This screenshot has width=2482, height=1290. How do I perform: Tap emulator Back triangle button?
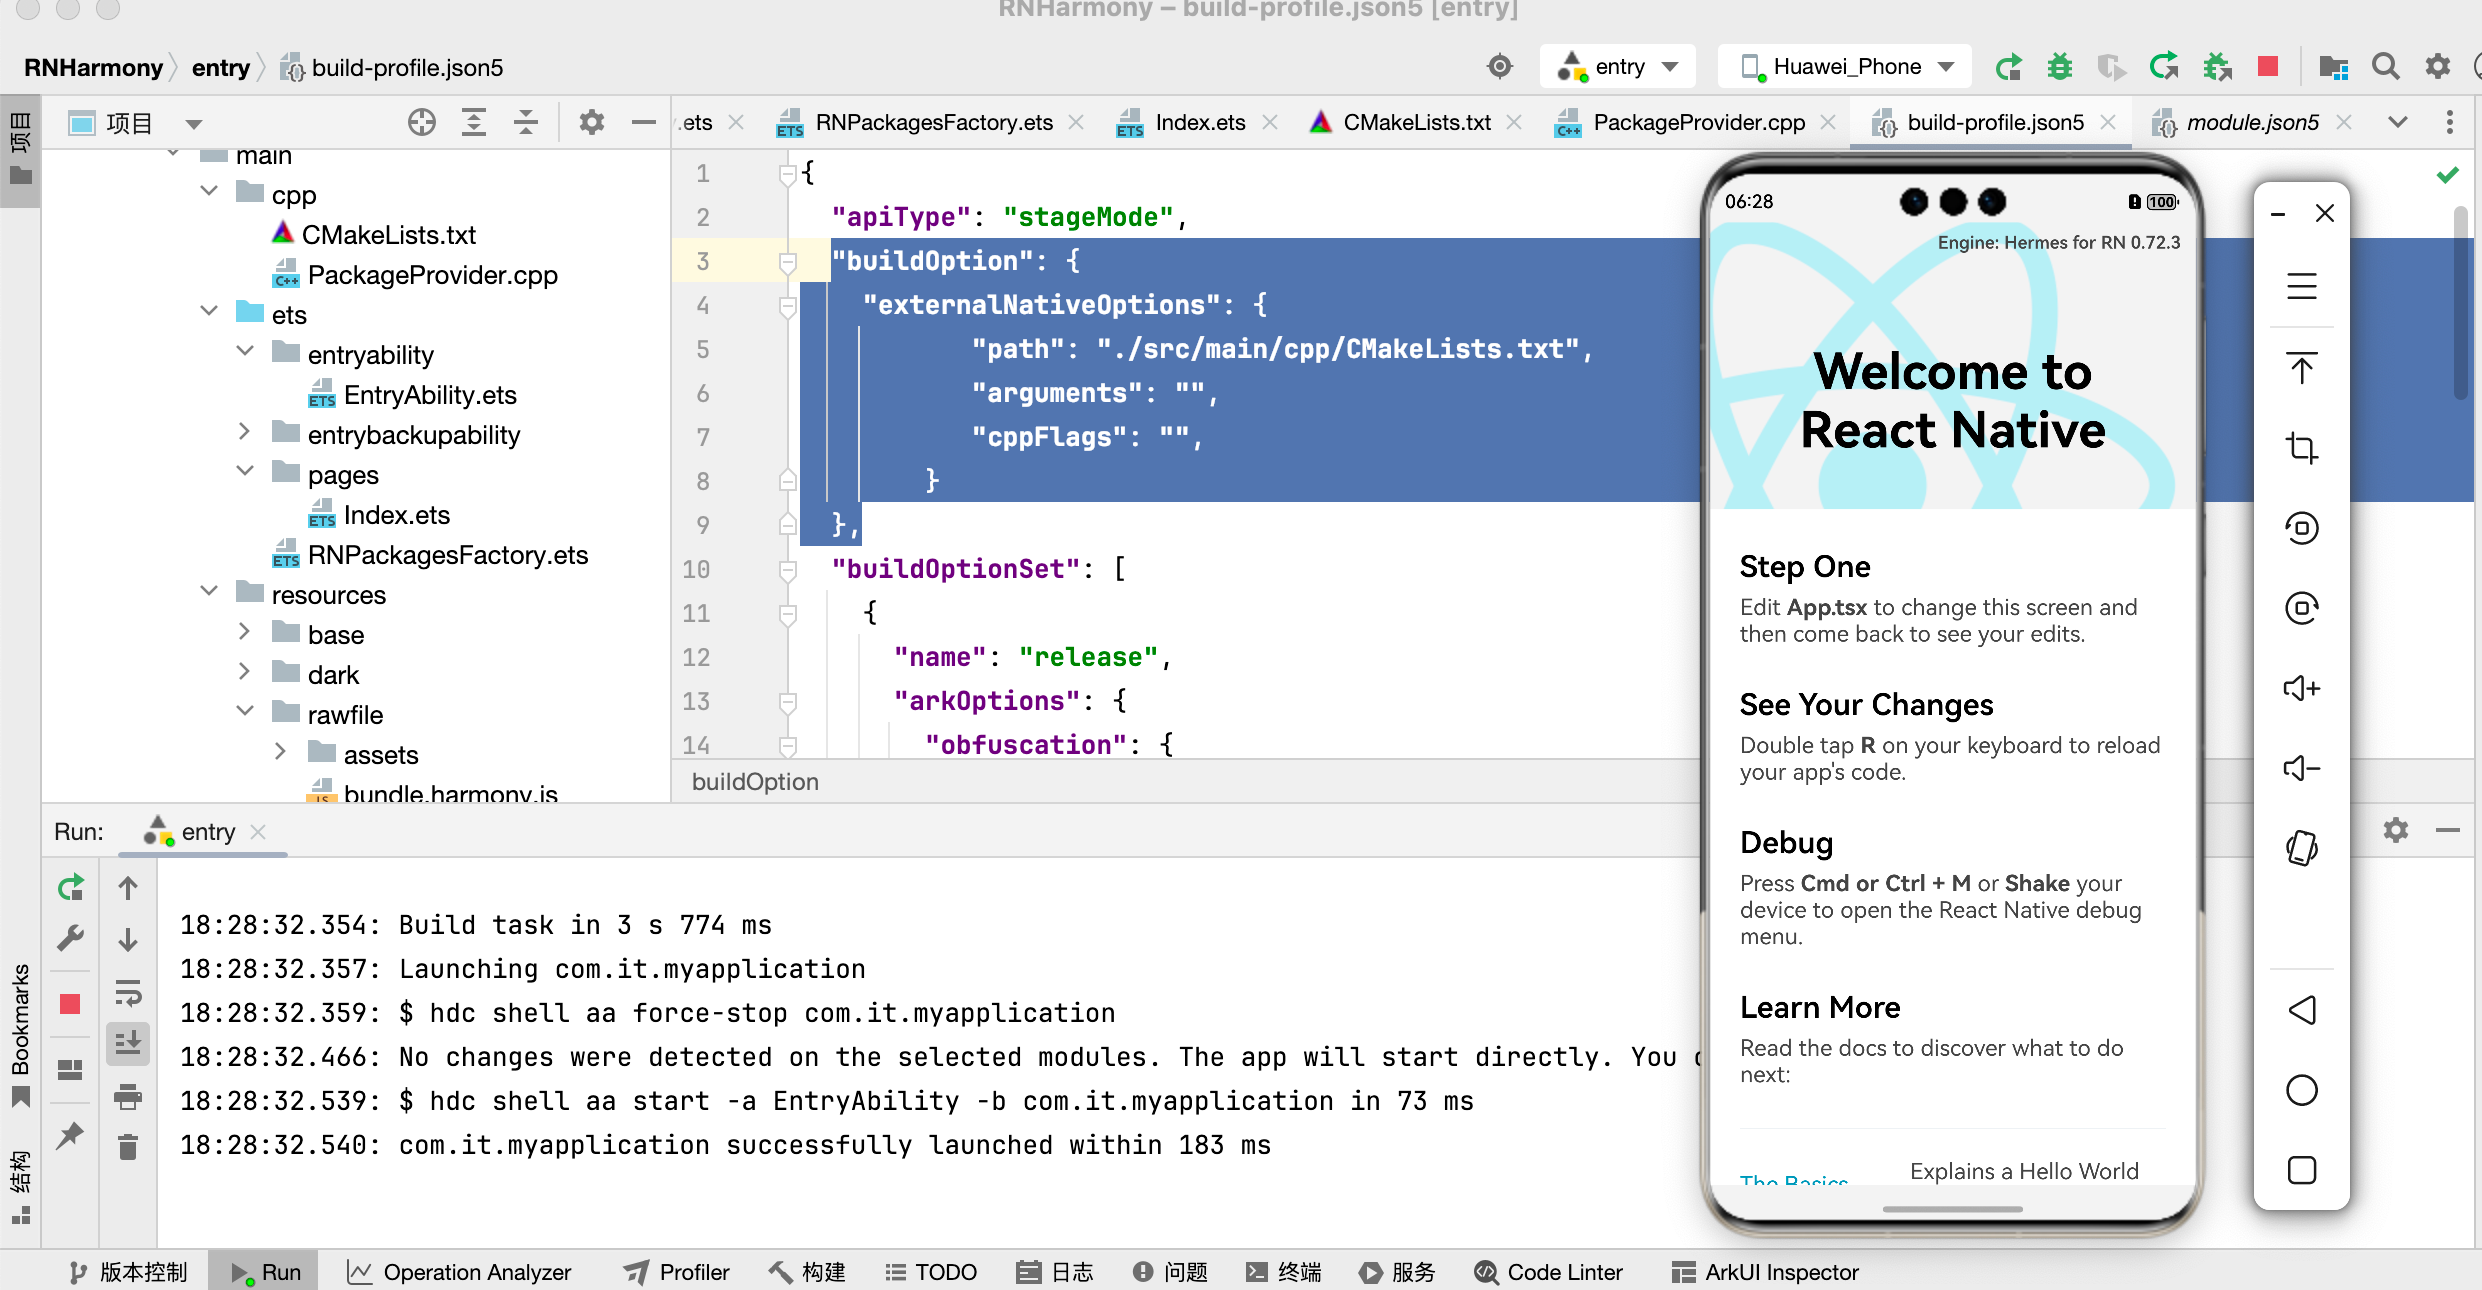click(x=2302, y=1010)
